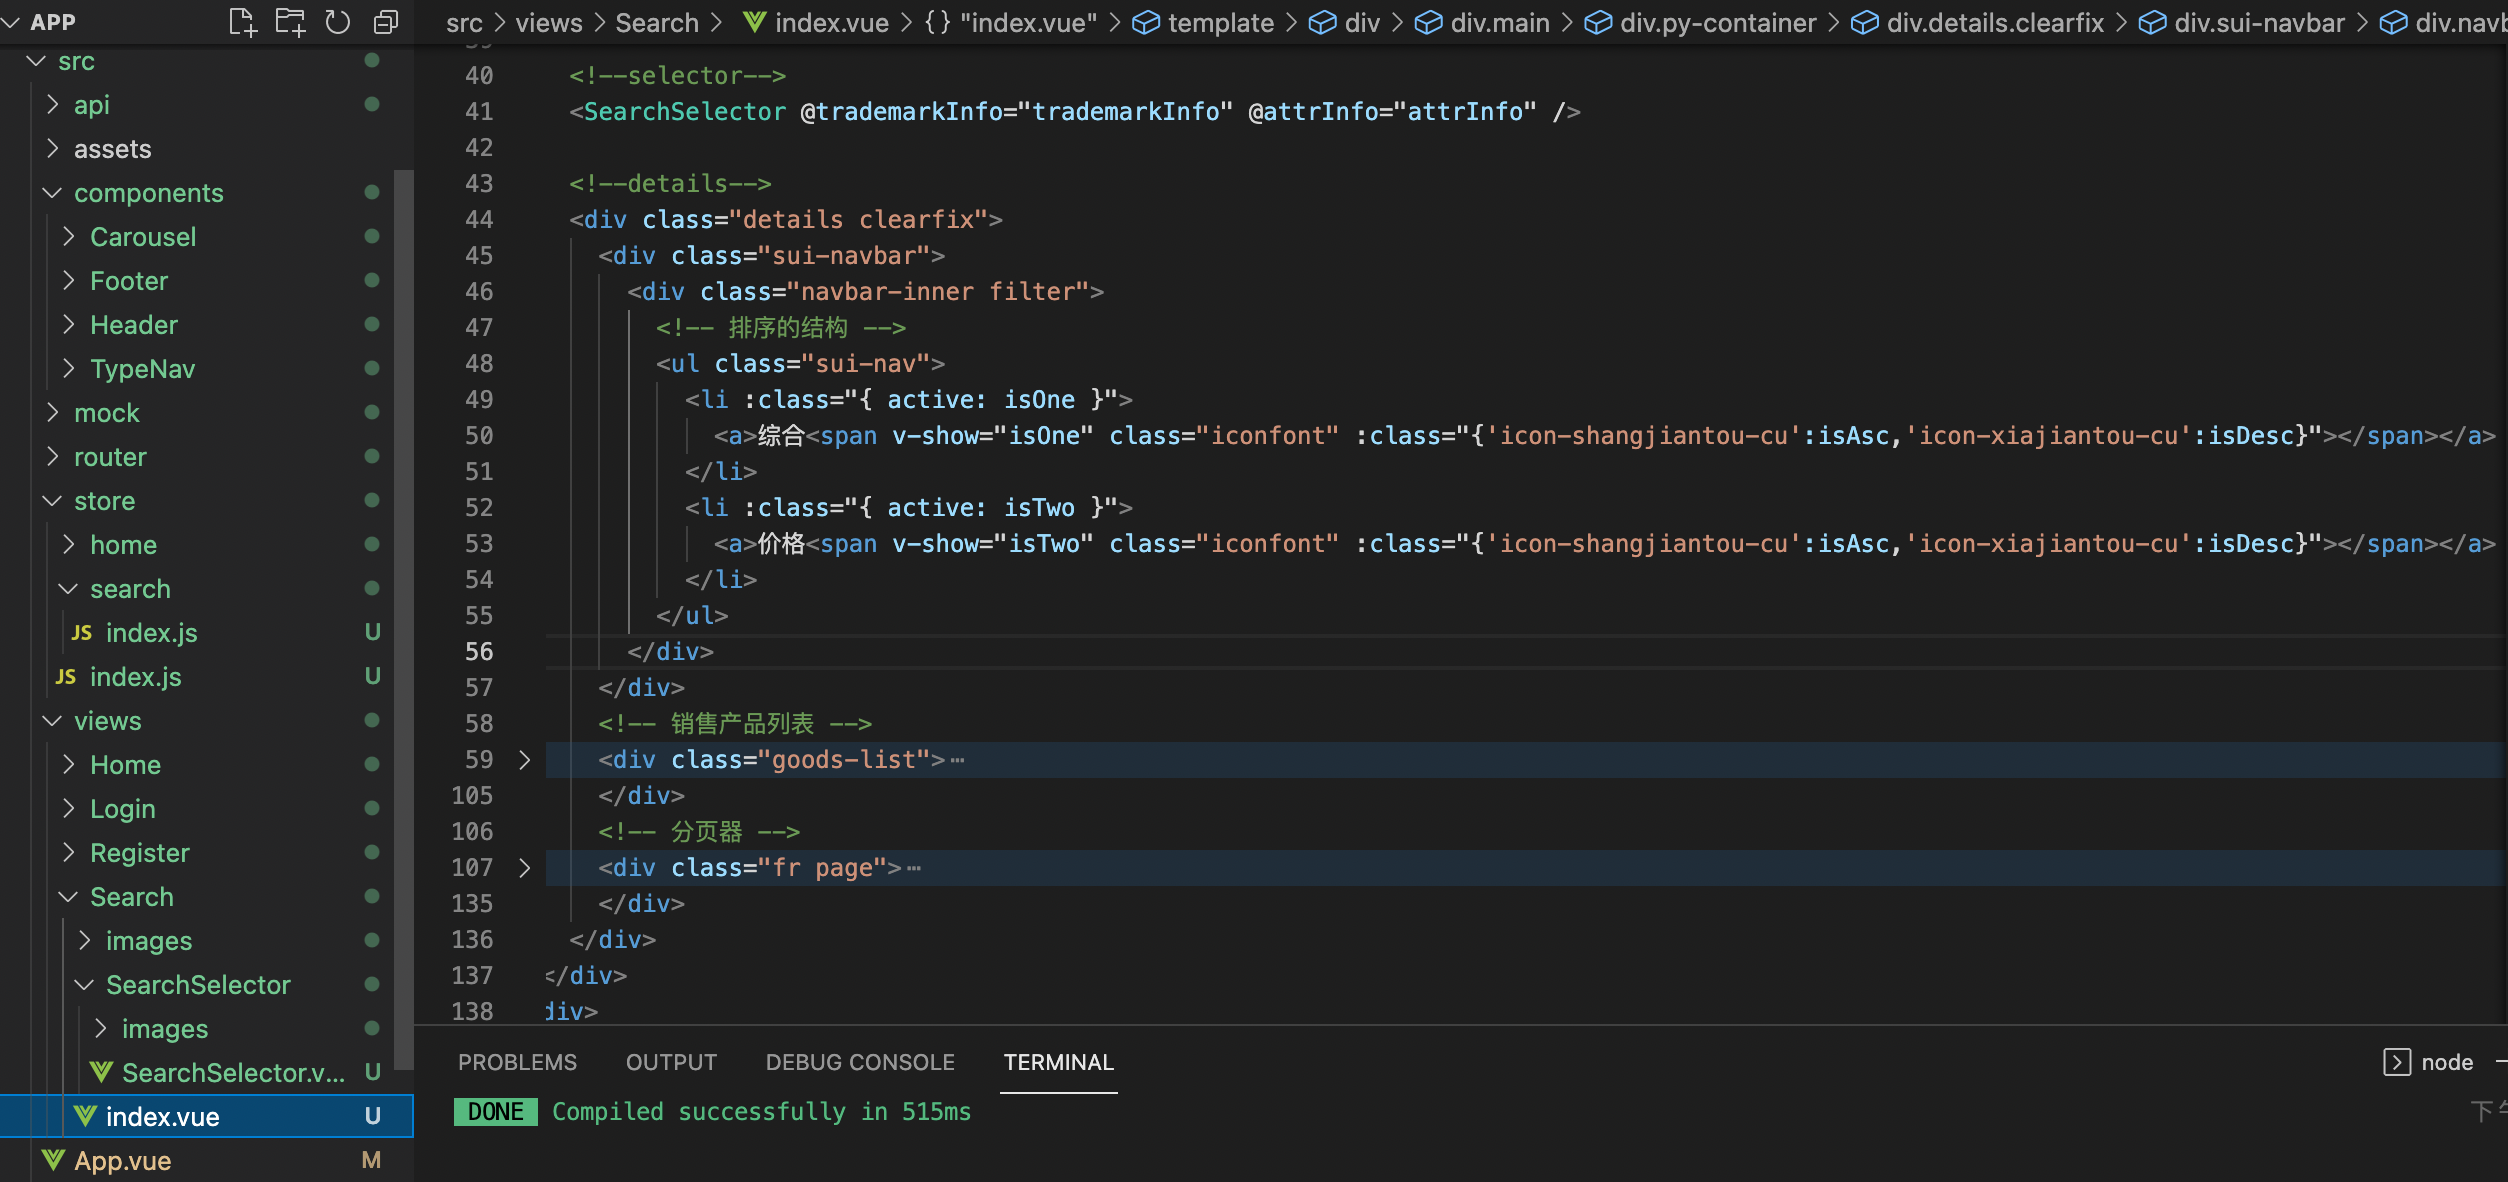
Task: Unfold the goods-list div at line 59
Action: (x=525, y=760)
